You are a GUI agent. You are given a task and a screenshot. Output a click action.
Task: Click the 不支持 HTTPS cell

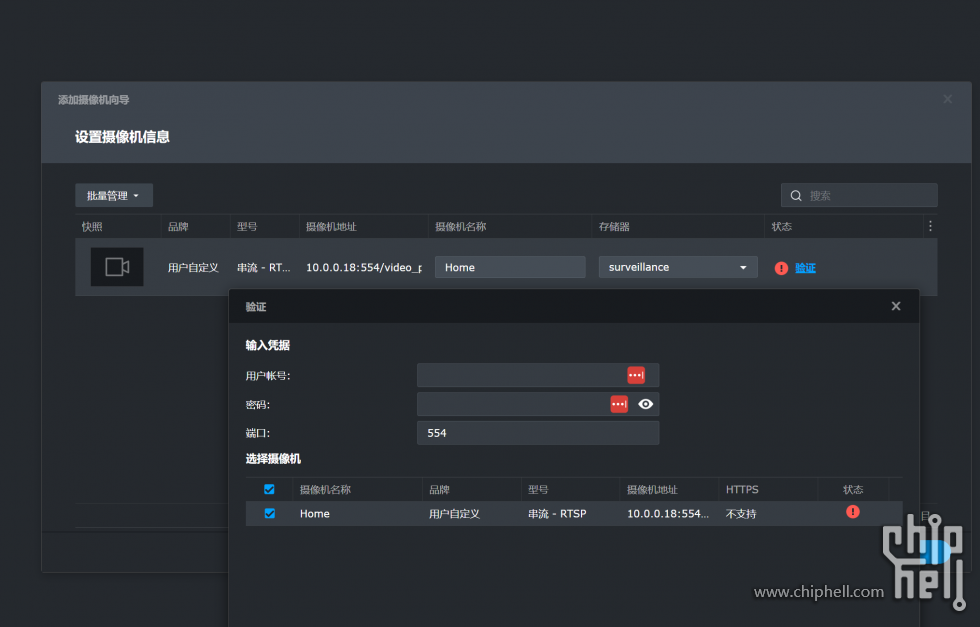coord(741,514)
